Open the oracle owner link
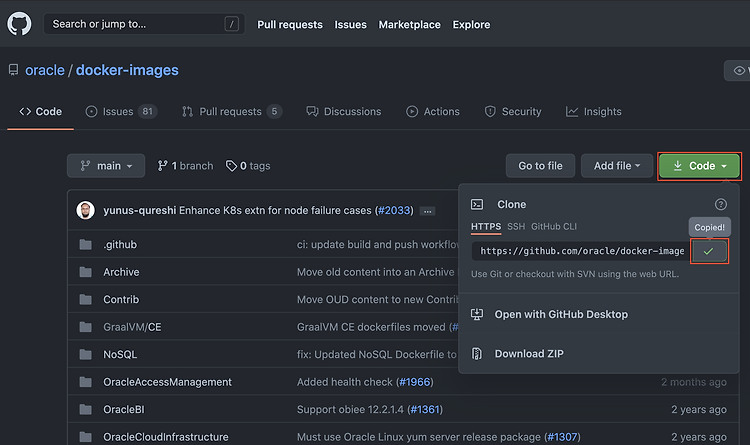Viewport: 750px width, 445px height. (x=45, y=70)
